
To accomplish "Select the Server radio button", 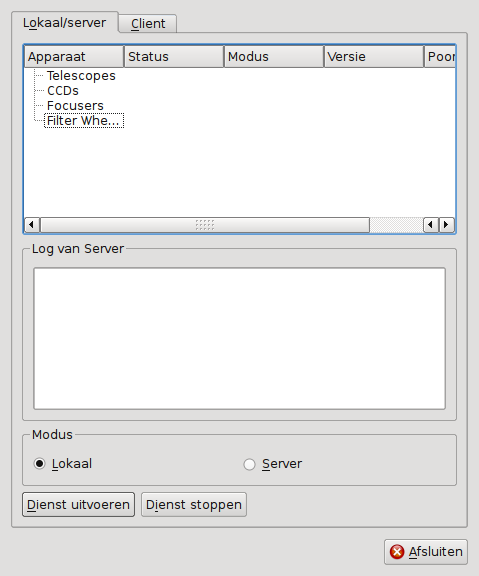I will pyautogui.click(x=249, y=464).
